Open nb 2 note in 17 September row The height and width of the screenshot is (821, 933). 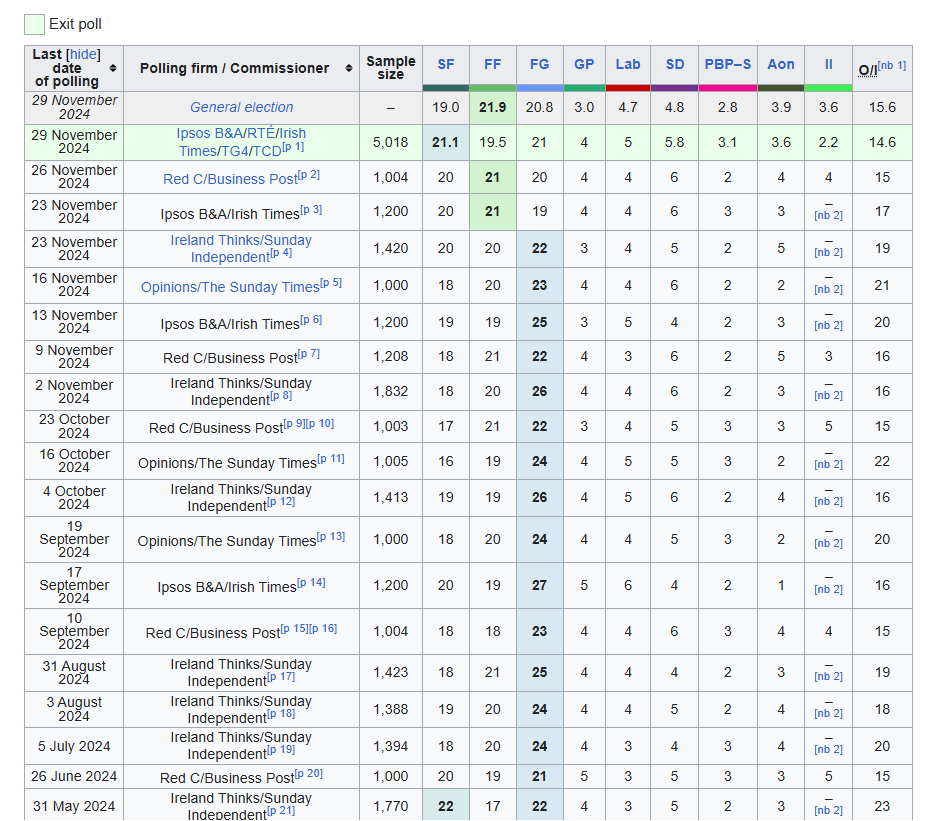(828, 590)
